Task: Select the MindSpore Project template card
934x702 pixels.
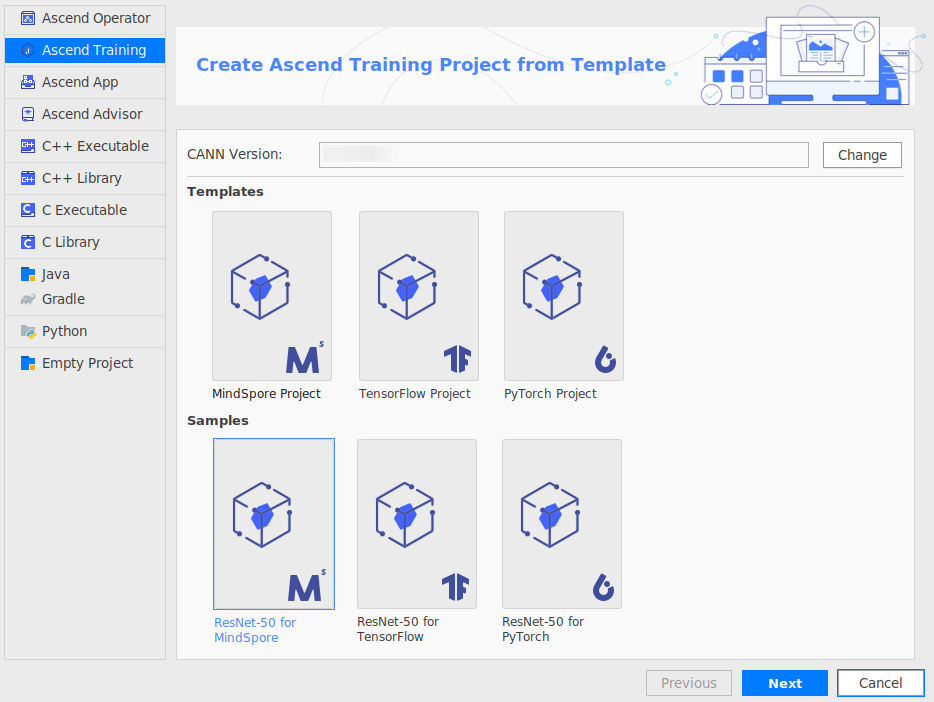Action: 272,296
